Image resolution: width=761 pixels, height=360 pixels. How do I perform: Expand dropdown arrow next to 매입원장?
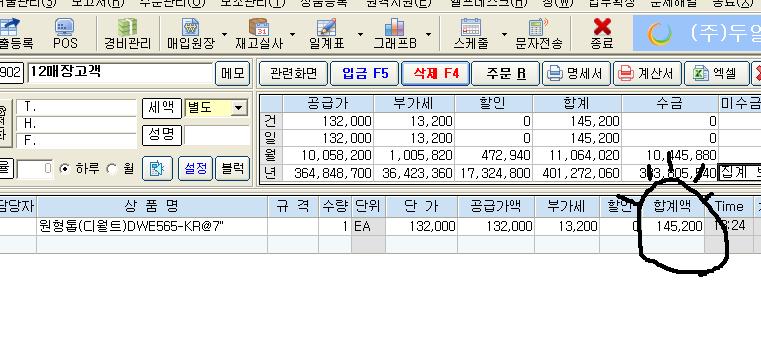pyautogui.click(x=224, y=34)
